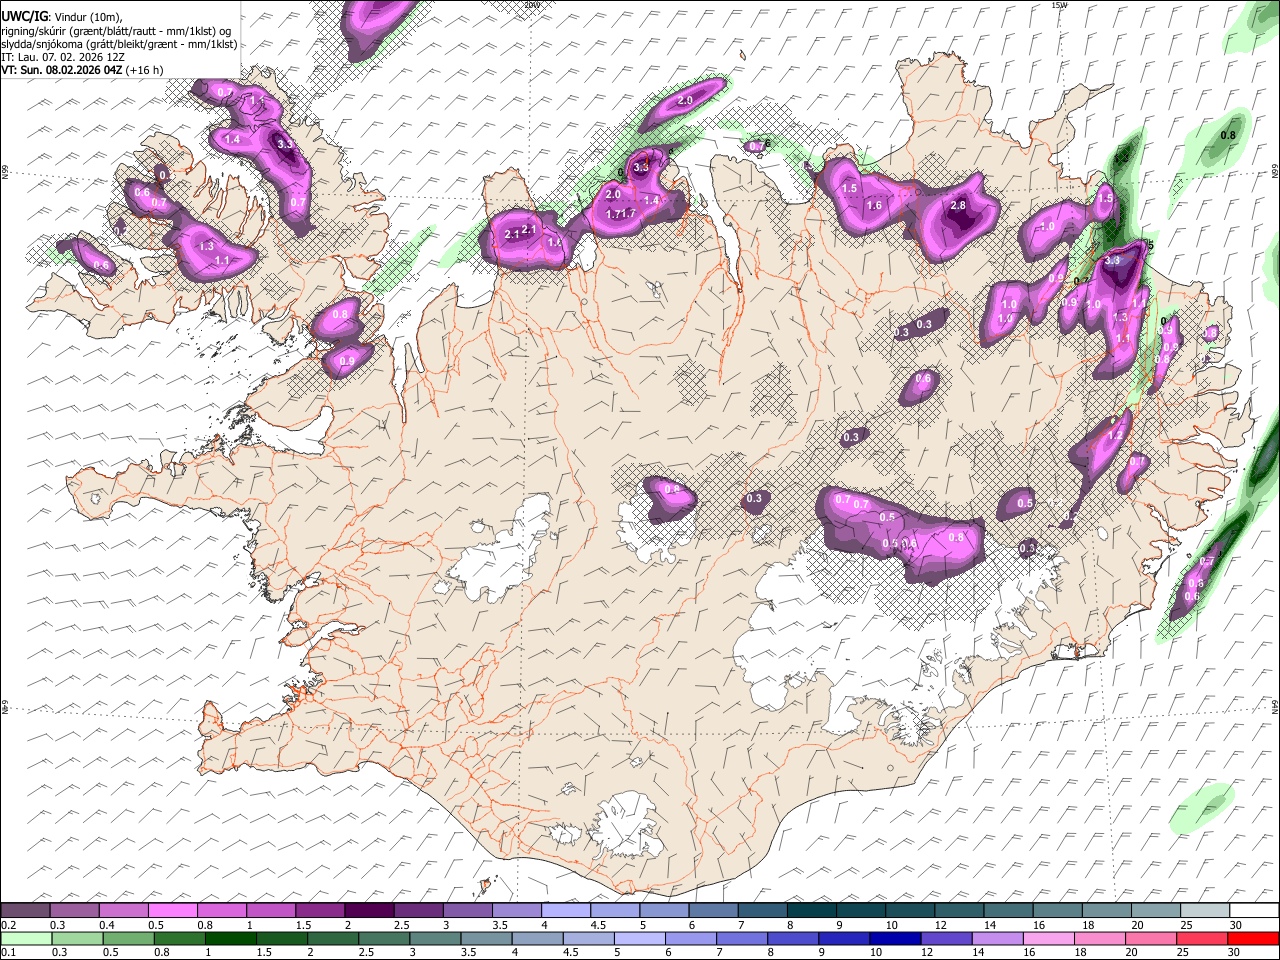Pick the darkest purple 2 swatch in upper legend
Viewport: 1280px width, 960px height.
click(368, 910)
